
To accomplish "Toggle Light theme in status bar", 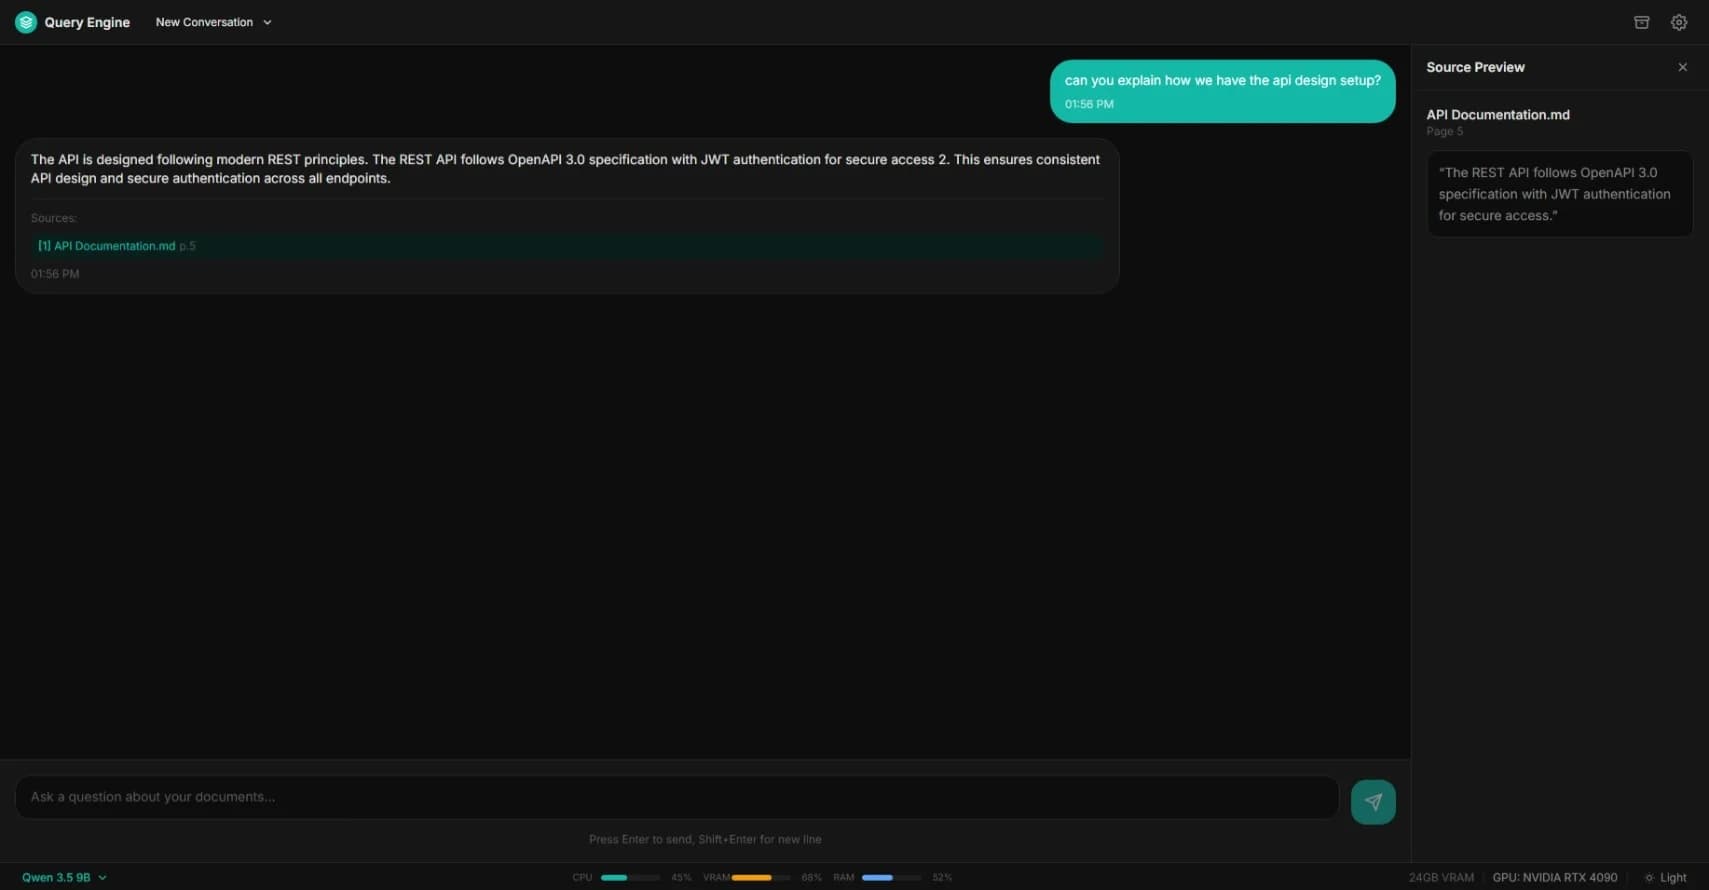I will [x=1665, y=877].
